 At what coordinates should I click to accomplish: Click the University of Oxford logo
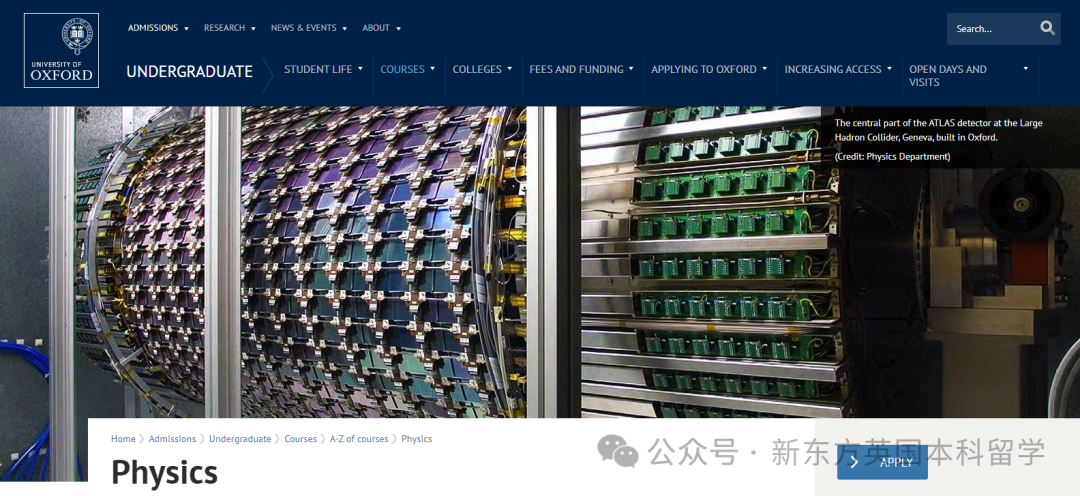point(61,50)
